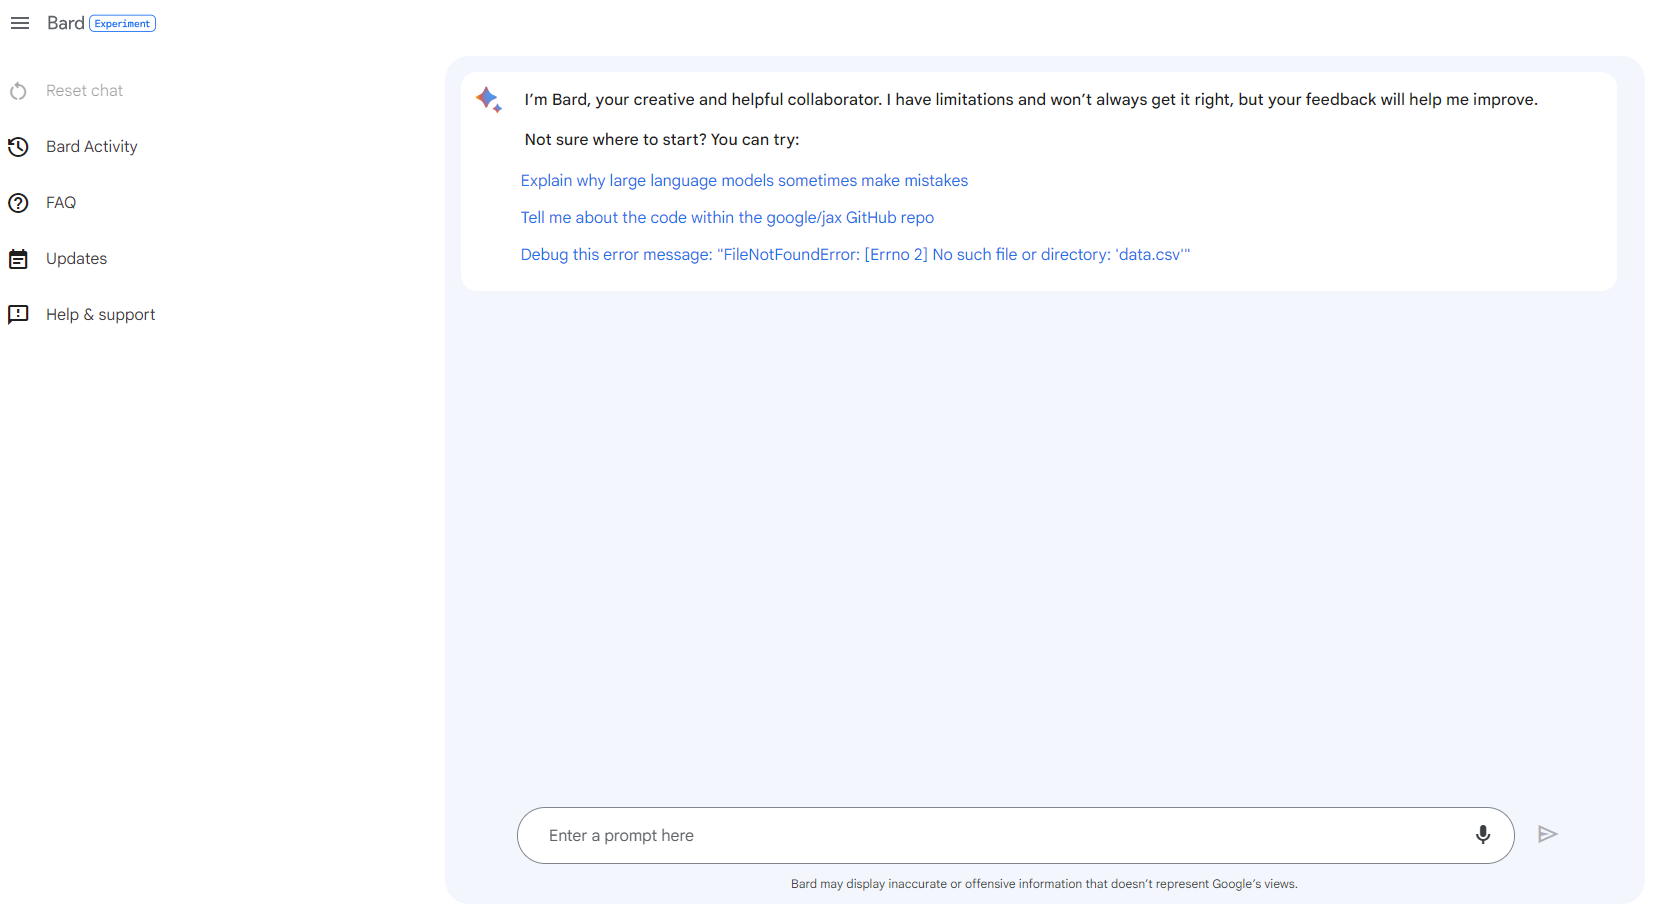Try the 'Explain why large language models' suggestion

pyautogui.click(x=744, y=181)
